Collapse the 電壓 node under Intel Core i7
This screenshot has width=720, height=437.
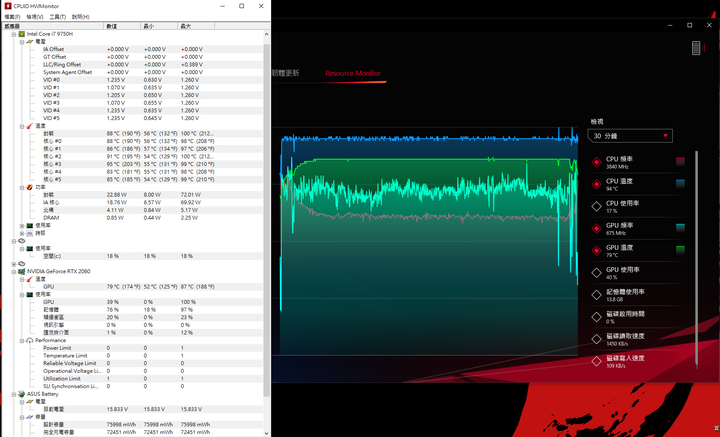[x=22, y=42]
